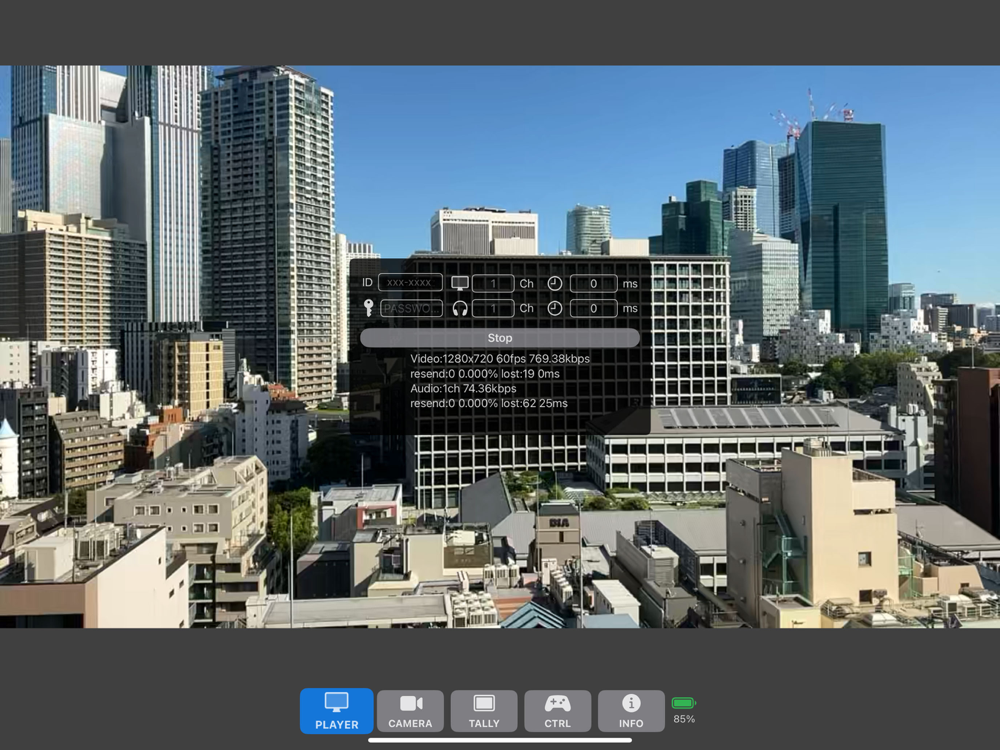The height and width of the screenshot is (750, 1000).
Task: Click the resend:0 0.000% lost:62 25ms line
Action: click(489, 404)
